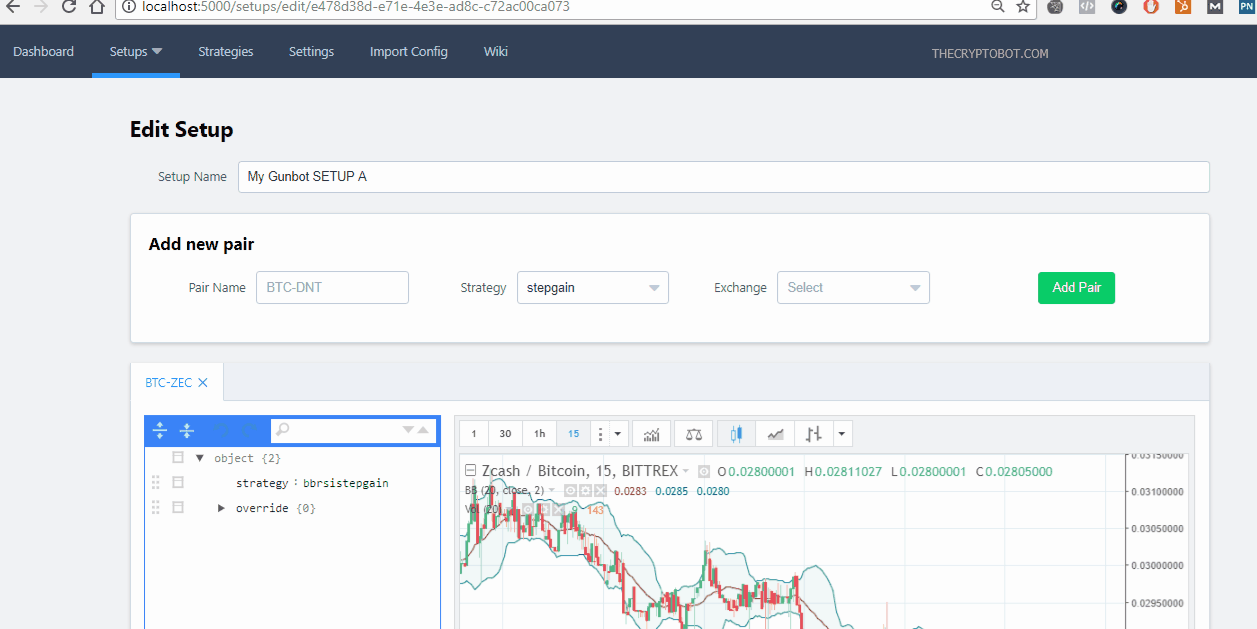Open the chart indicators menu

coord(652,434)
